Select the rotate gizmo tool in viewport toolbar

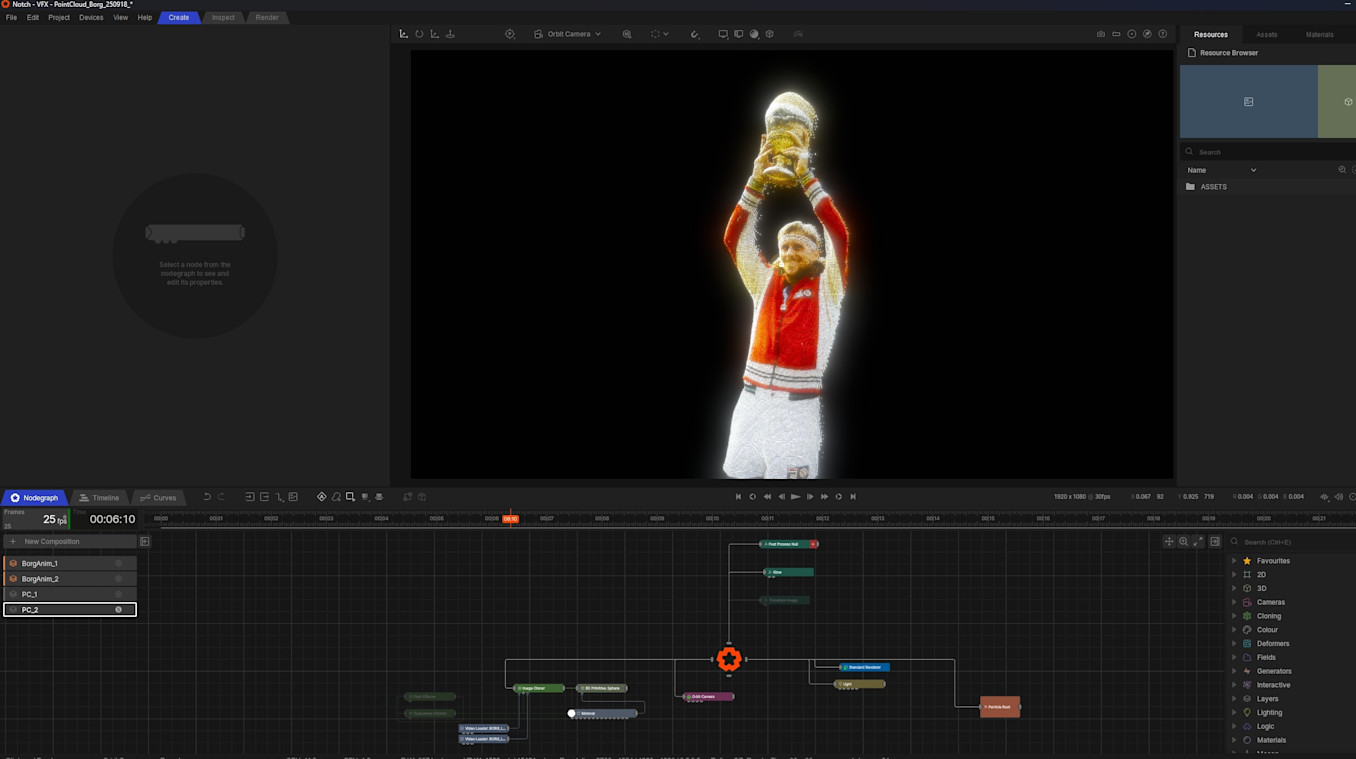(419, 34)
